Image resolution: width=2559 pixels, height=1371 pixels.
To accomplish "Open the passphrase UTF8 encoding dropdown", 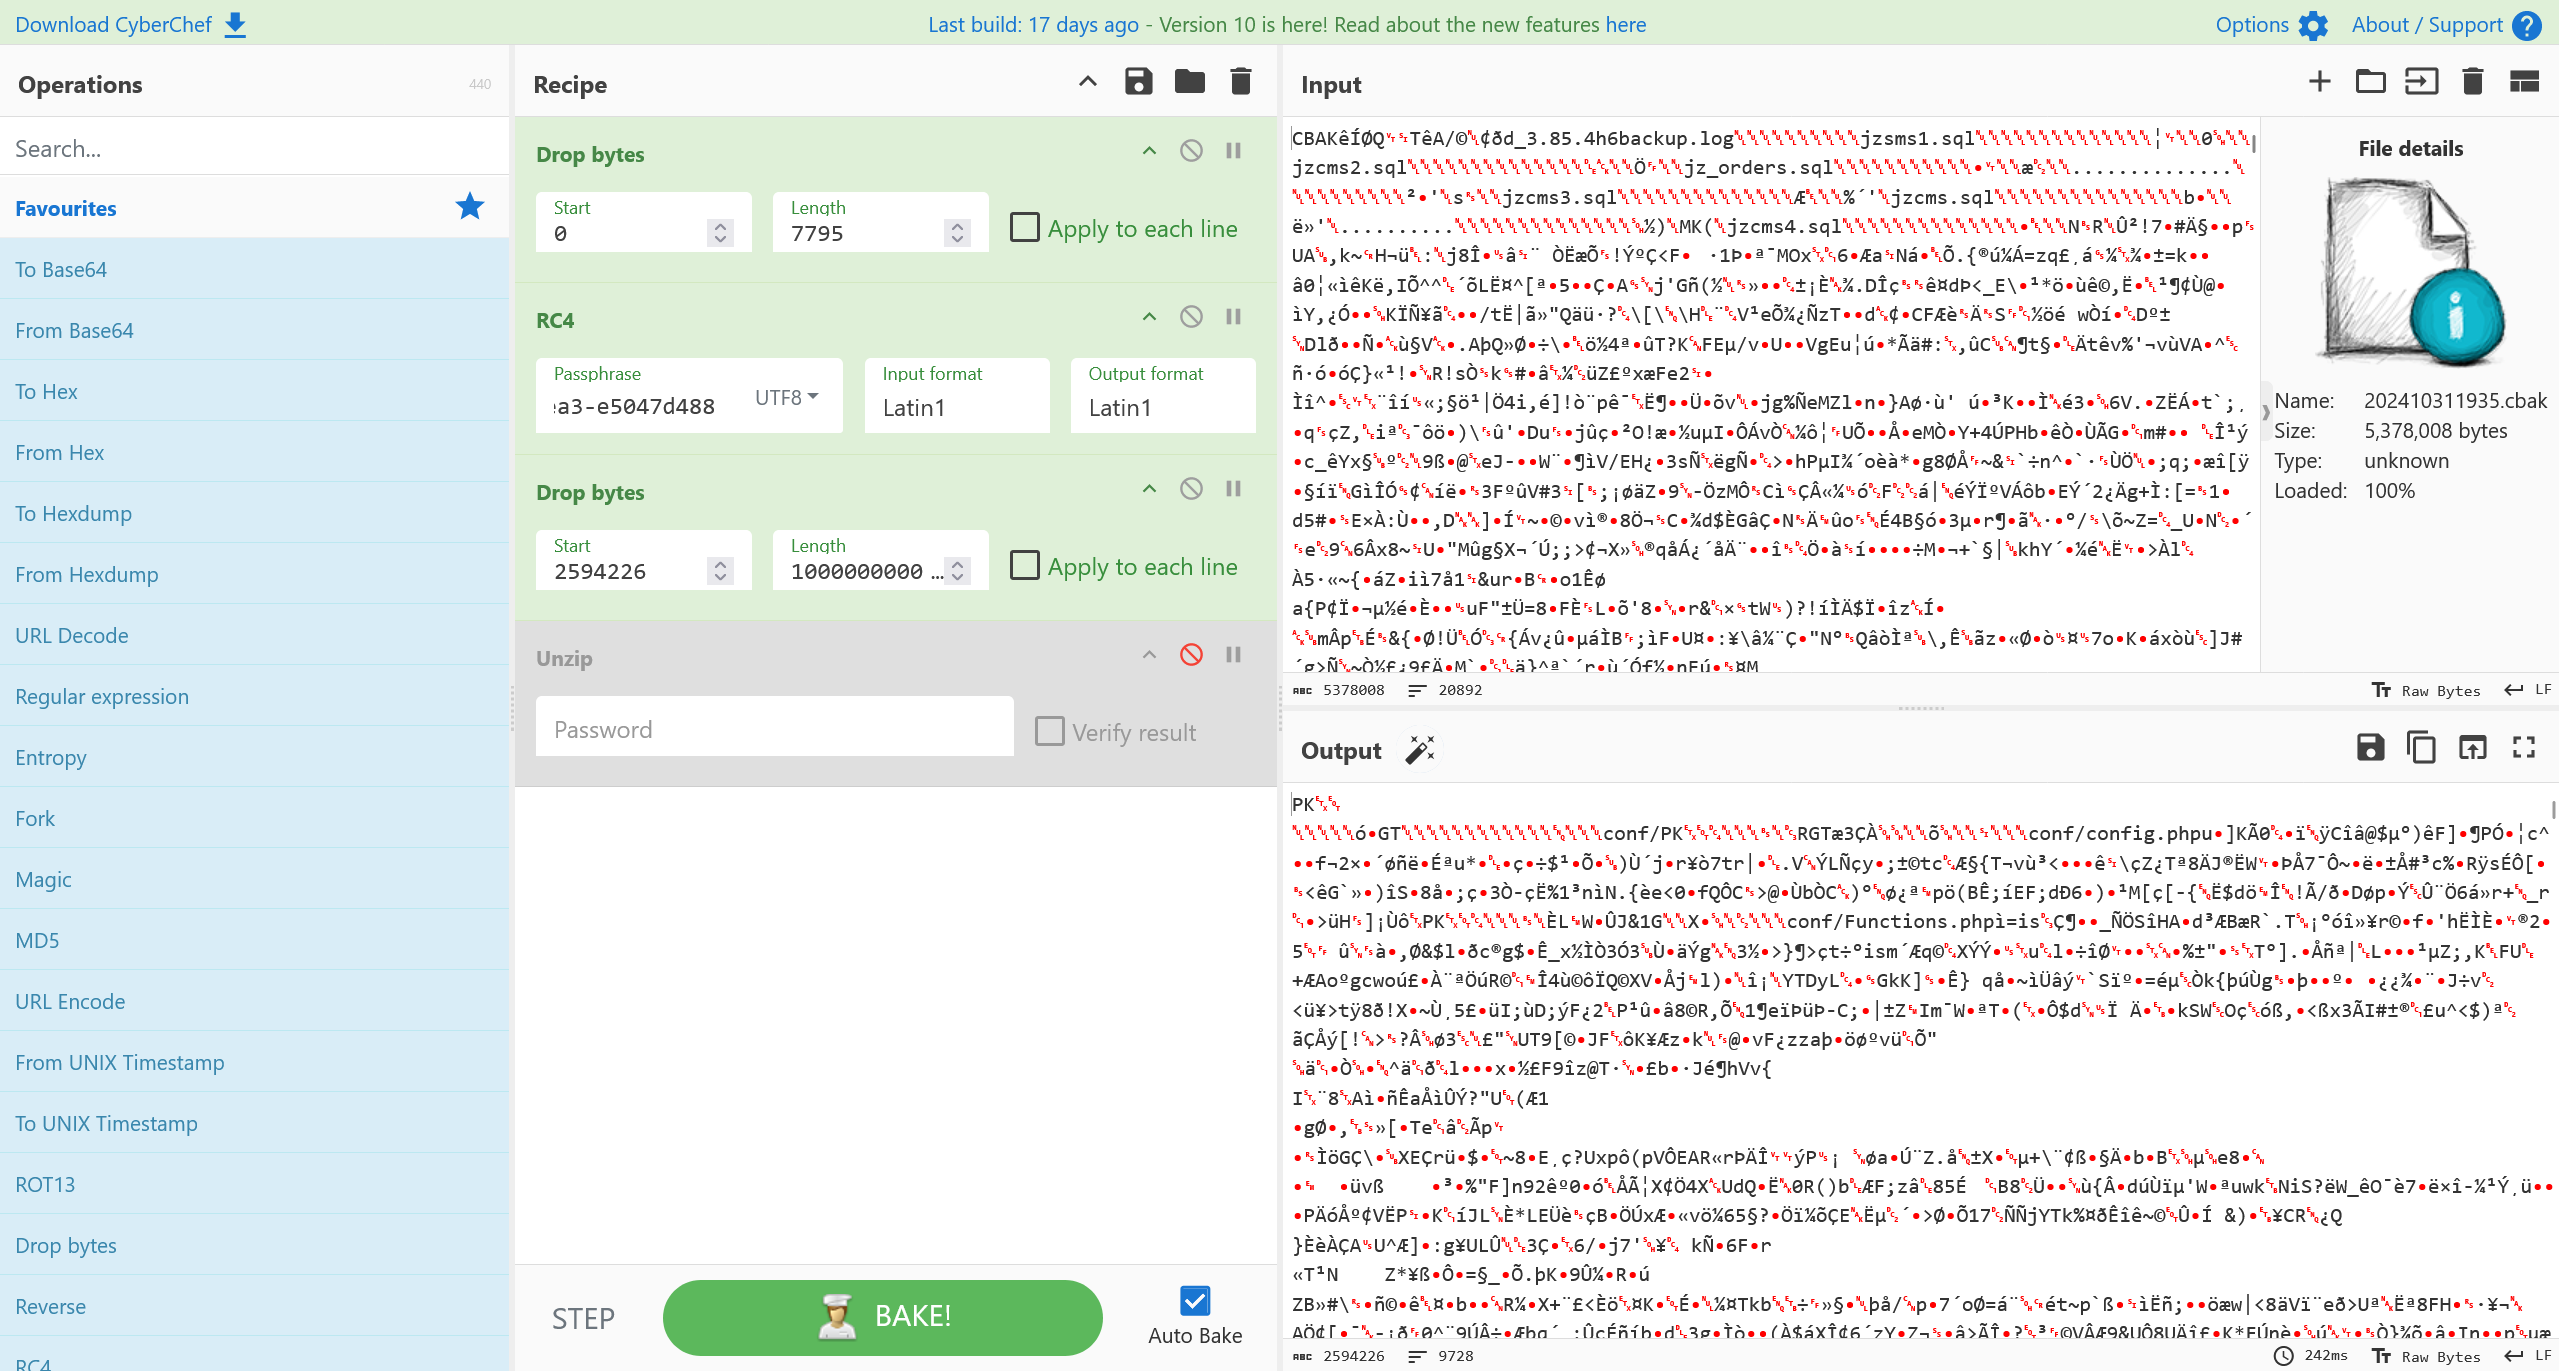I will click(787, 397).
